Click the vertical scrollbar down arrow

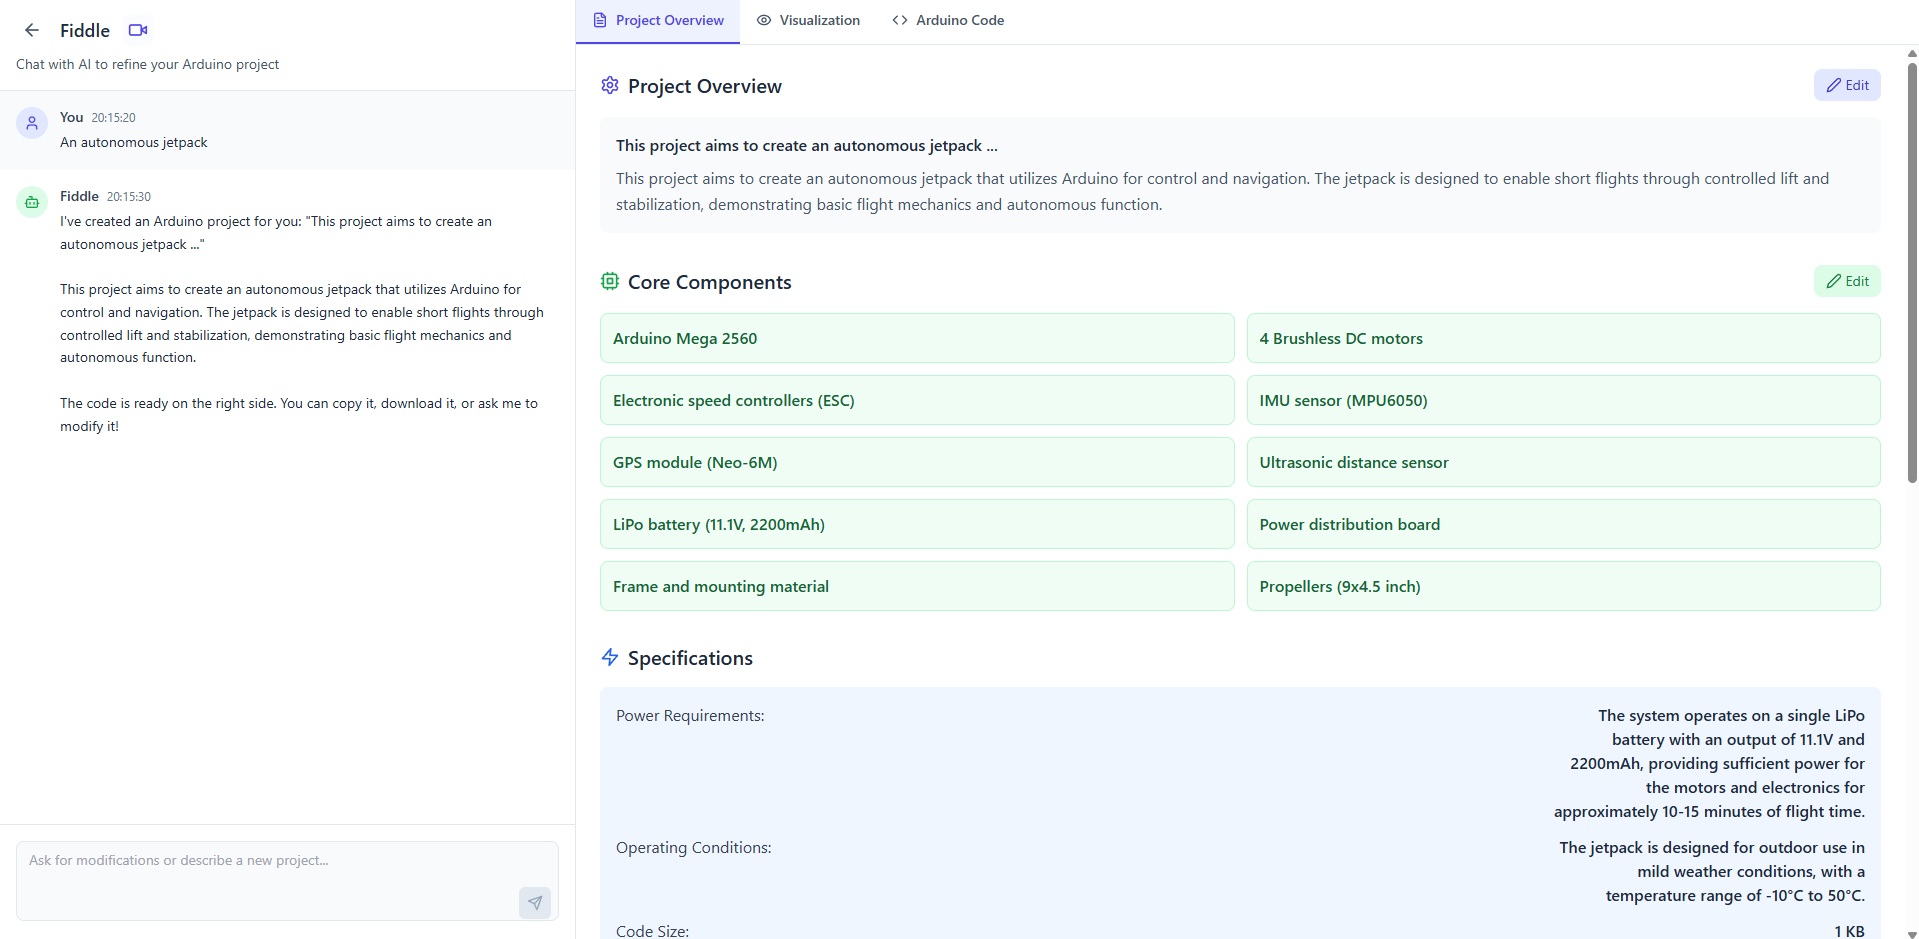(1912, 933)
